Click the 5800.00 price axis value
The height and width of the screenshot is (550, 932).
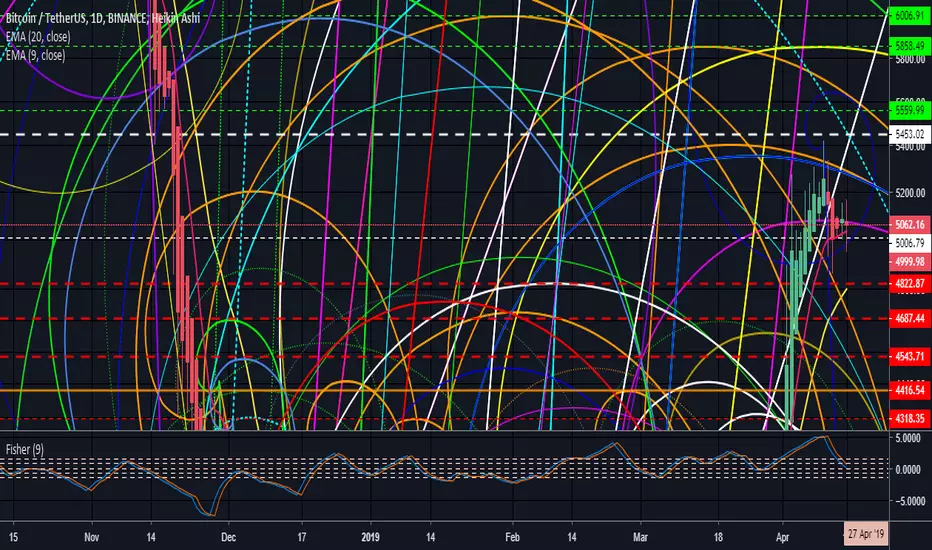pyautogui.click(x=910, y=59)
